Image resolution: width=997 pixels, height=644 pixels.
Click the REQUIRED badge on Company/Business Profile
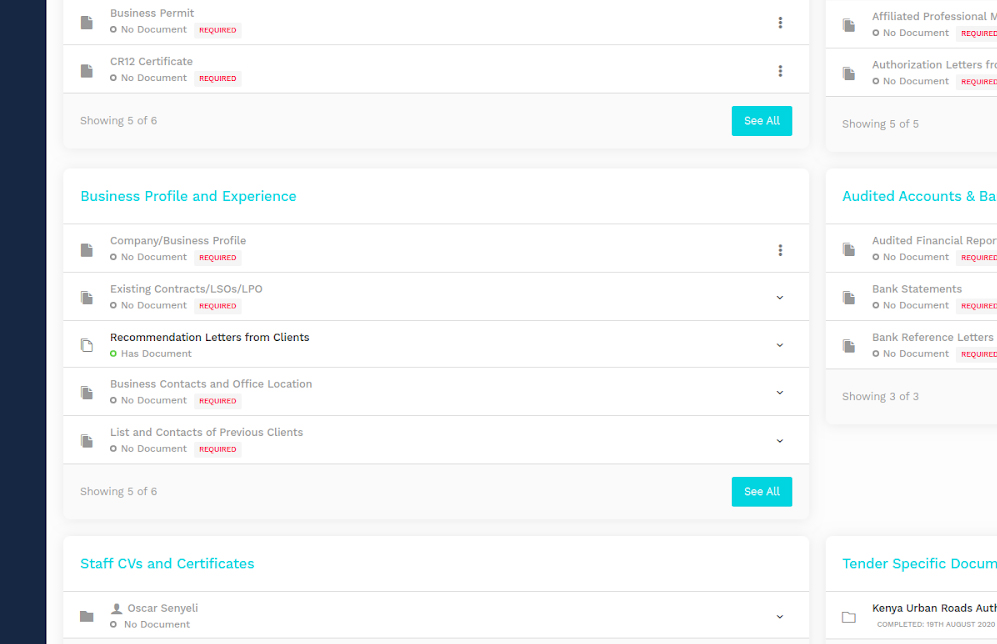coord(217,258)
